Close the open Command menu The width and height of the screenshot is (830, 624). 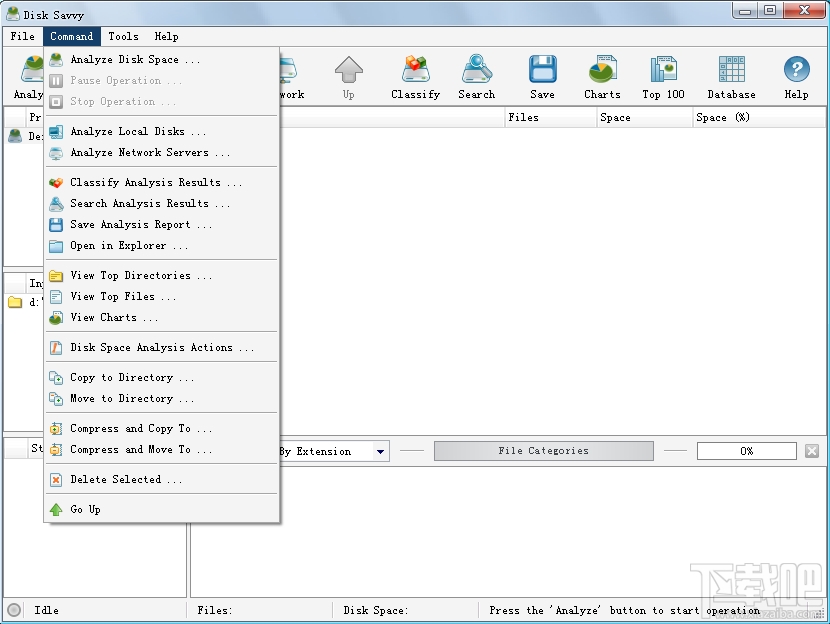point(71,37)
